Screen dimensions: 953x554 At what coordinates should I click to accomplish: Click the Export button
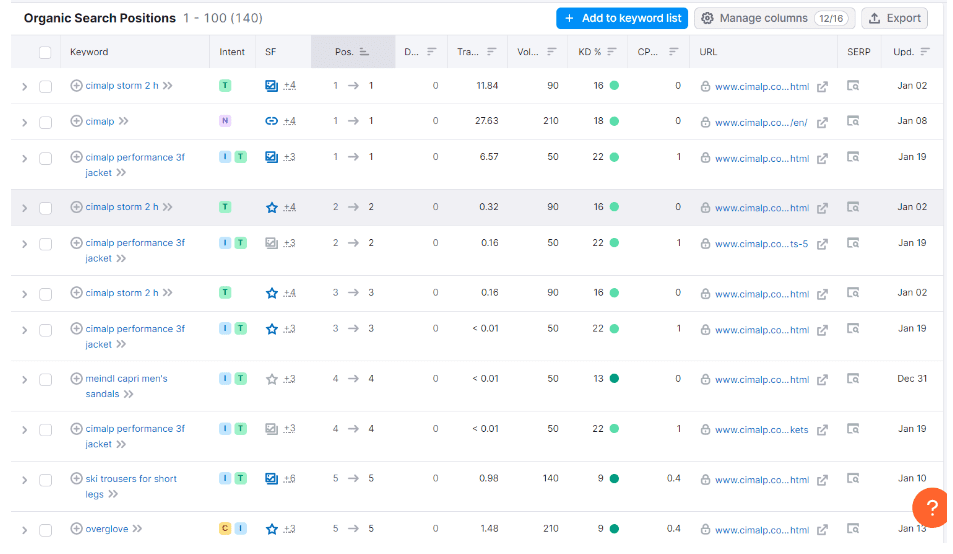click(895, 18)
